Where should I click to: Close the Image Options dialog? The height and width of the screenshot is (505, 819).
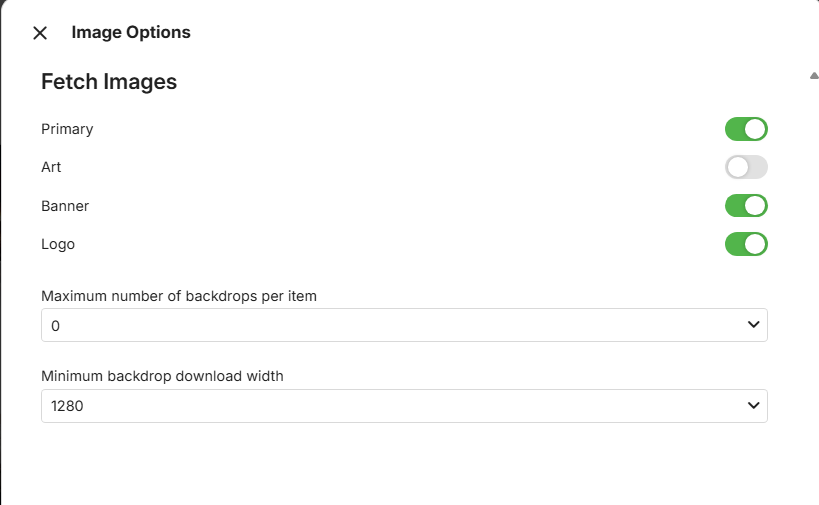pos(40,33)
